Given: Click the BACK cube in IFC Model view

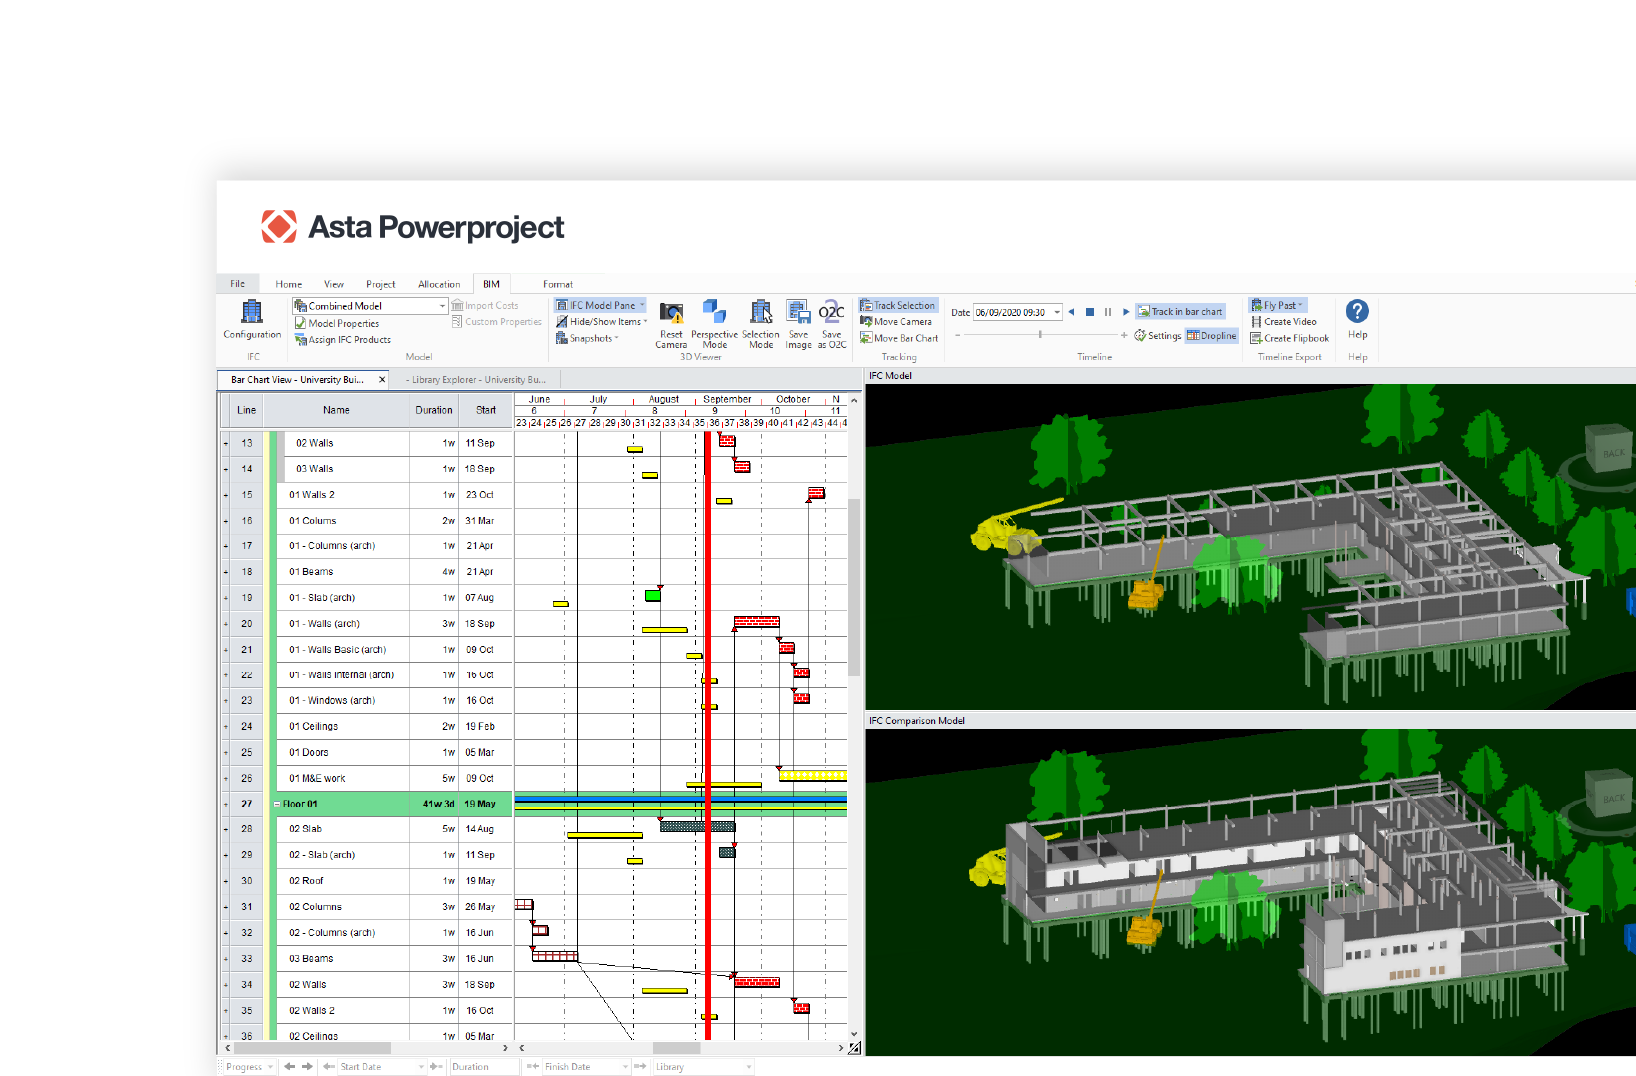Looking at the screenshot, I should (x=1610, y=451).
